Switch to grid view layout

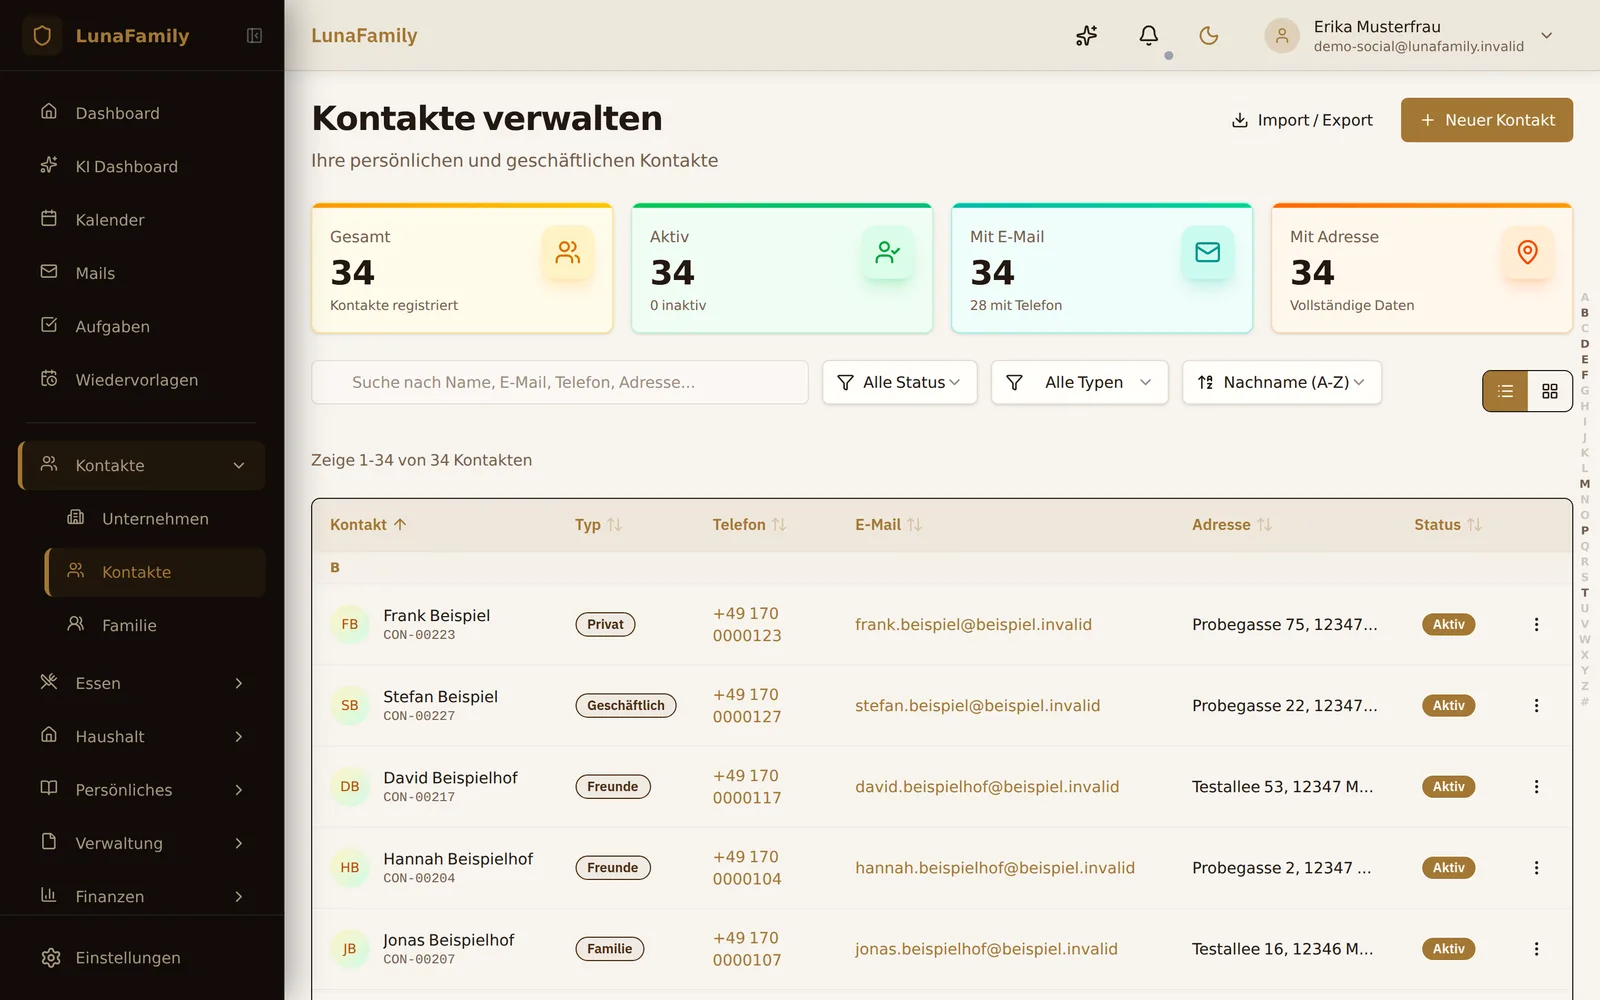1550,392
